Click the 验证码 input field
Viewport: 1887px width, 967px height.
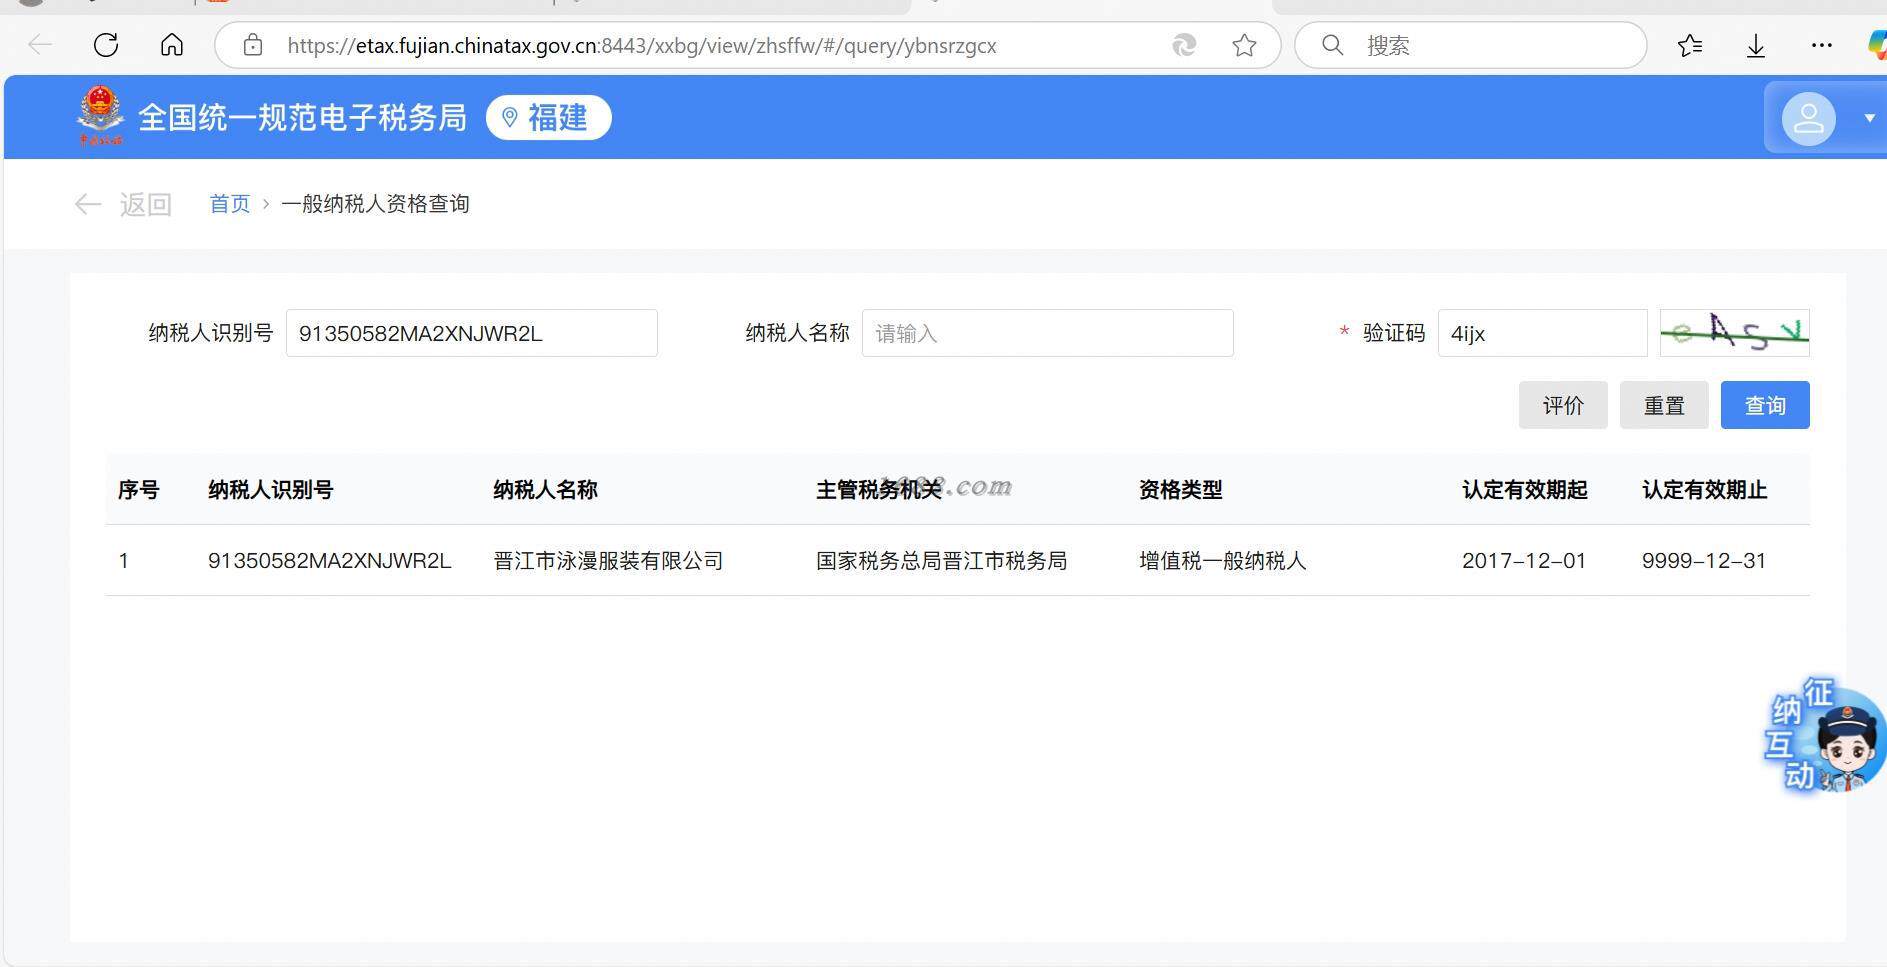(1542, 333)
